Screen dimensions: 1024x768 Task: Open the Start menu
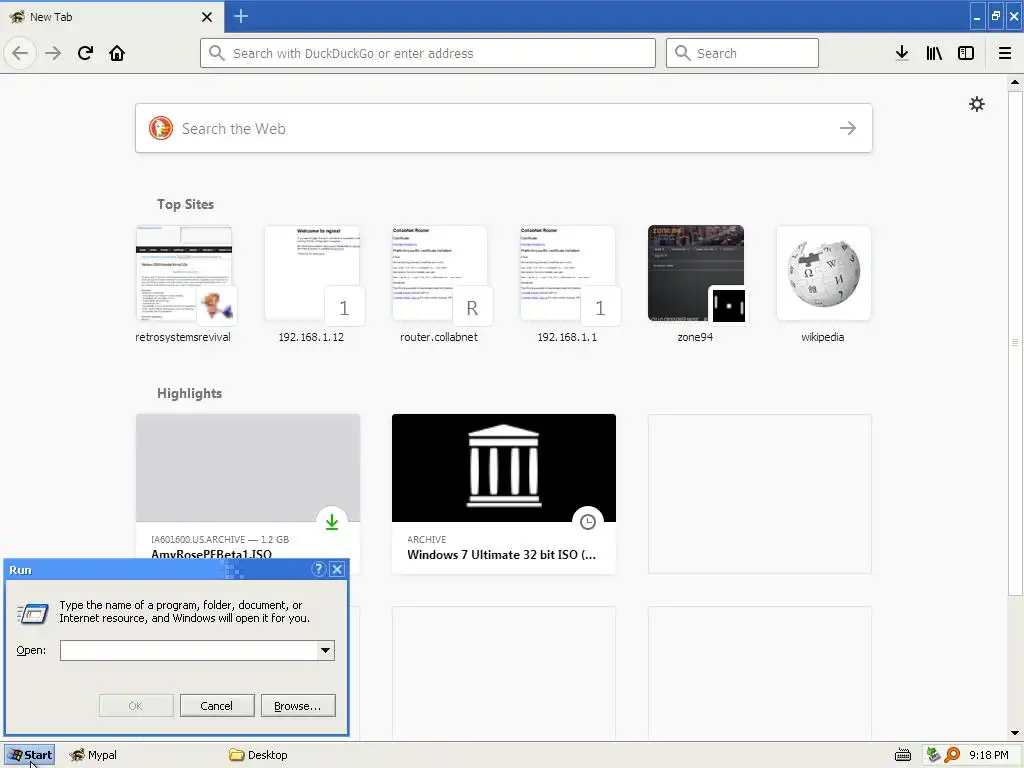(30, 755)
